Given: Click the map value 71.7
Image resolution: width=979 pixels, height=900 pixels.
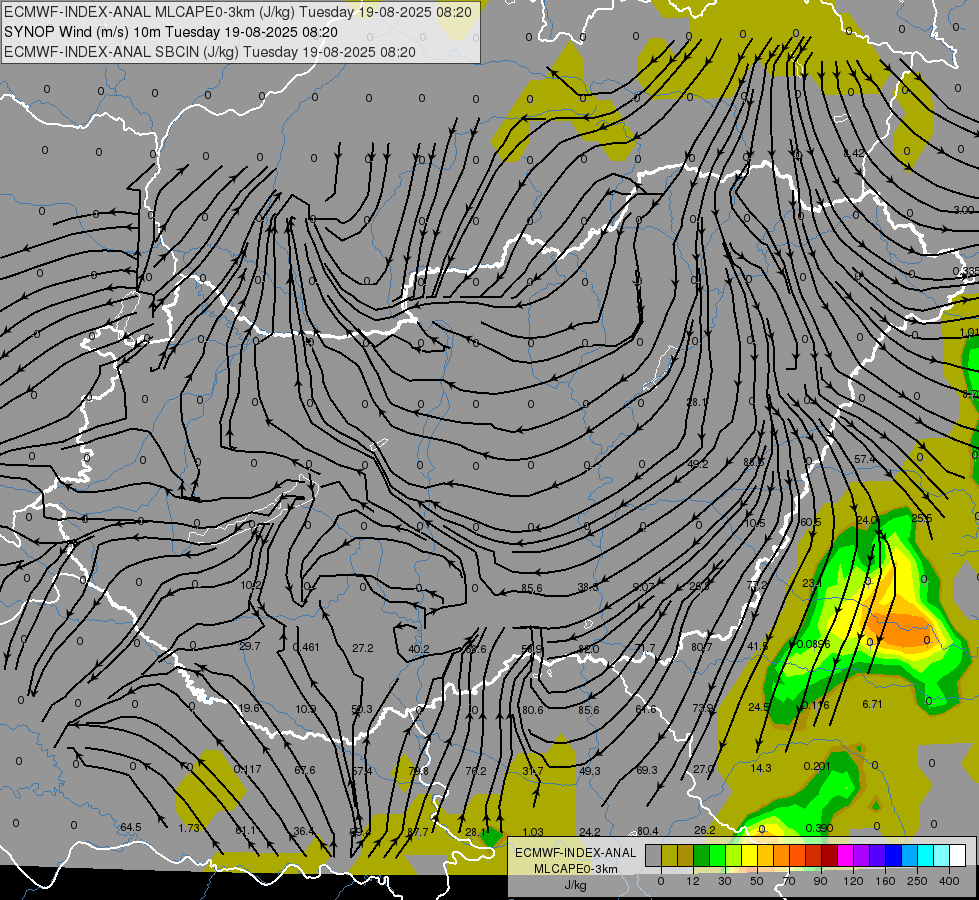Looking at the screenshot, I should [x=645, y=648].
